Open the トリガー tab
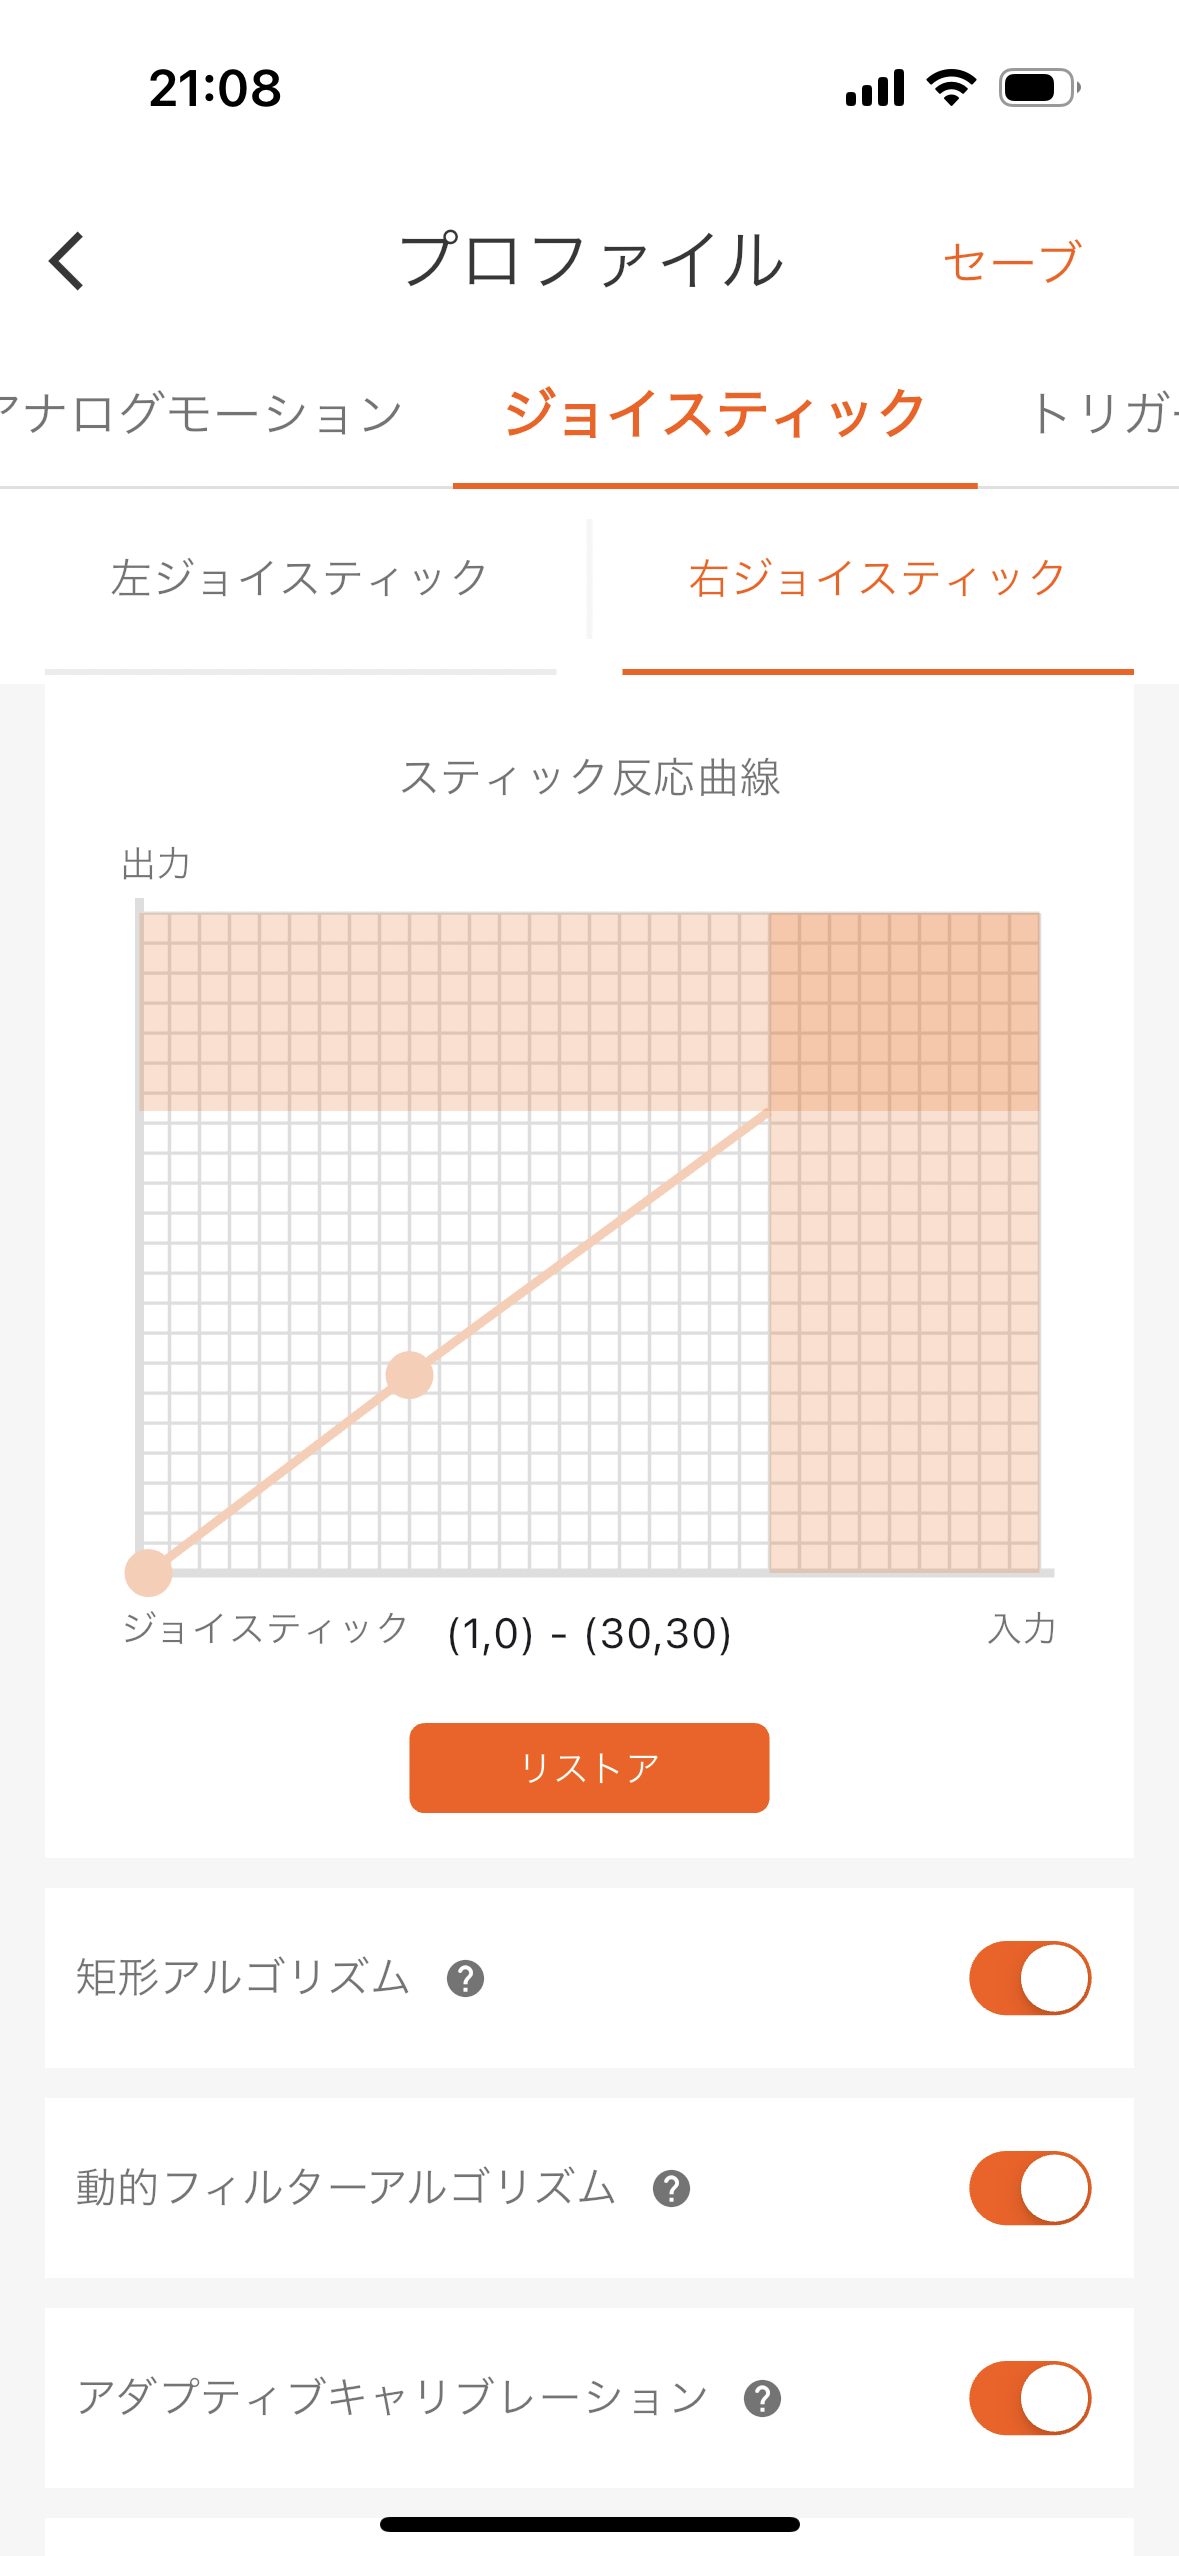 tap(1100, 414)
